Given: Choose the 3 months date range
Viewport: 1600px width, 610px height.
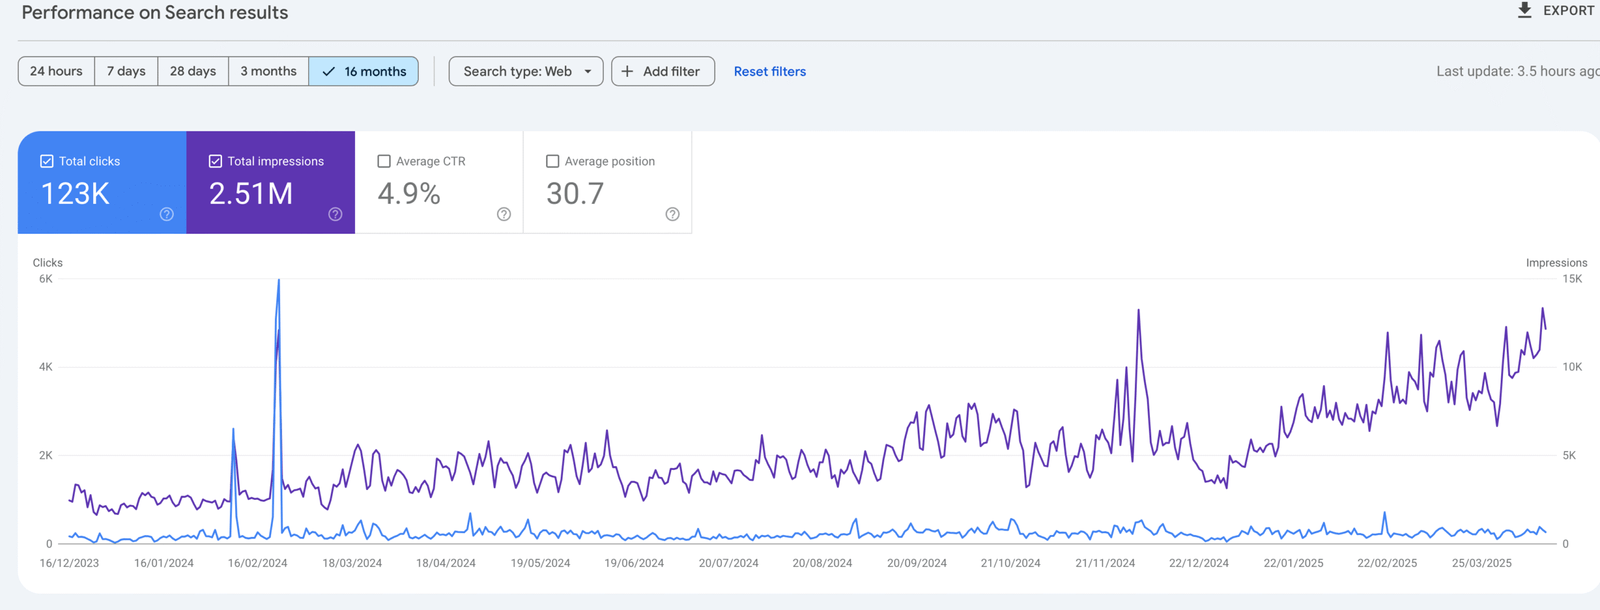Looking at the screenshot, I should (x=268, y=71).
